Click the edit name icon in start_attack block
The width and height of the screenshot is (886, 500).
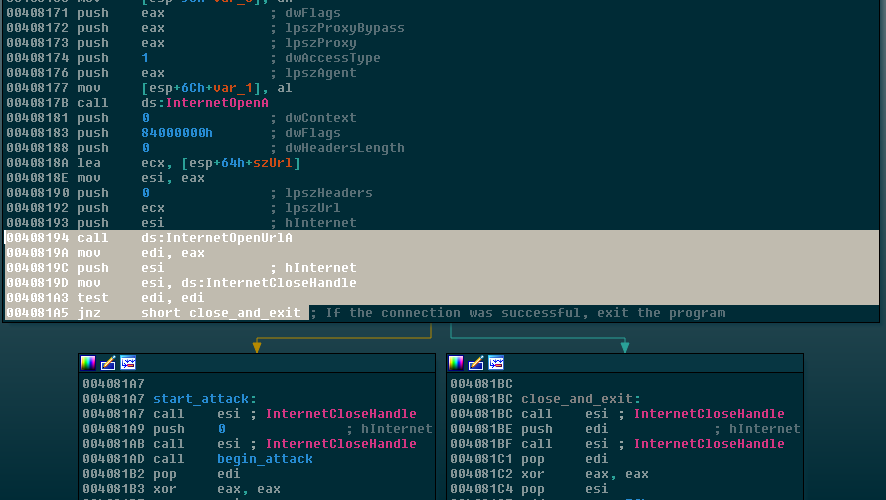(x=108, y=363)
